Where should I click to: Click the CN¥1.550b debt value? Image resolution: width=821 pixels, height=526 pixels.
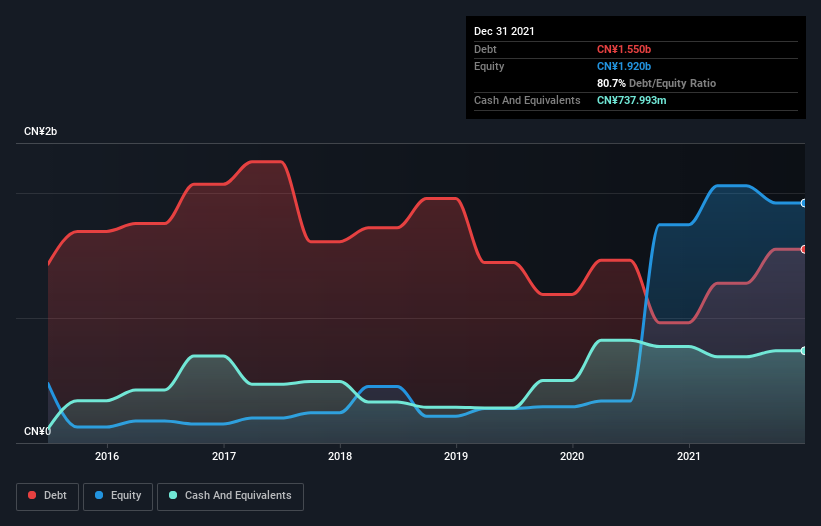tap(624, 49)
